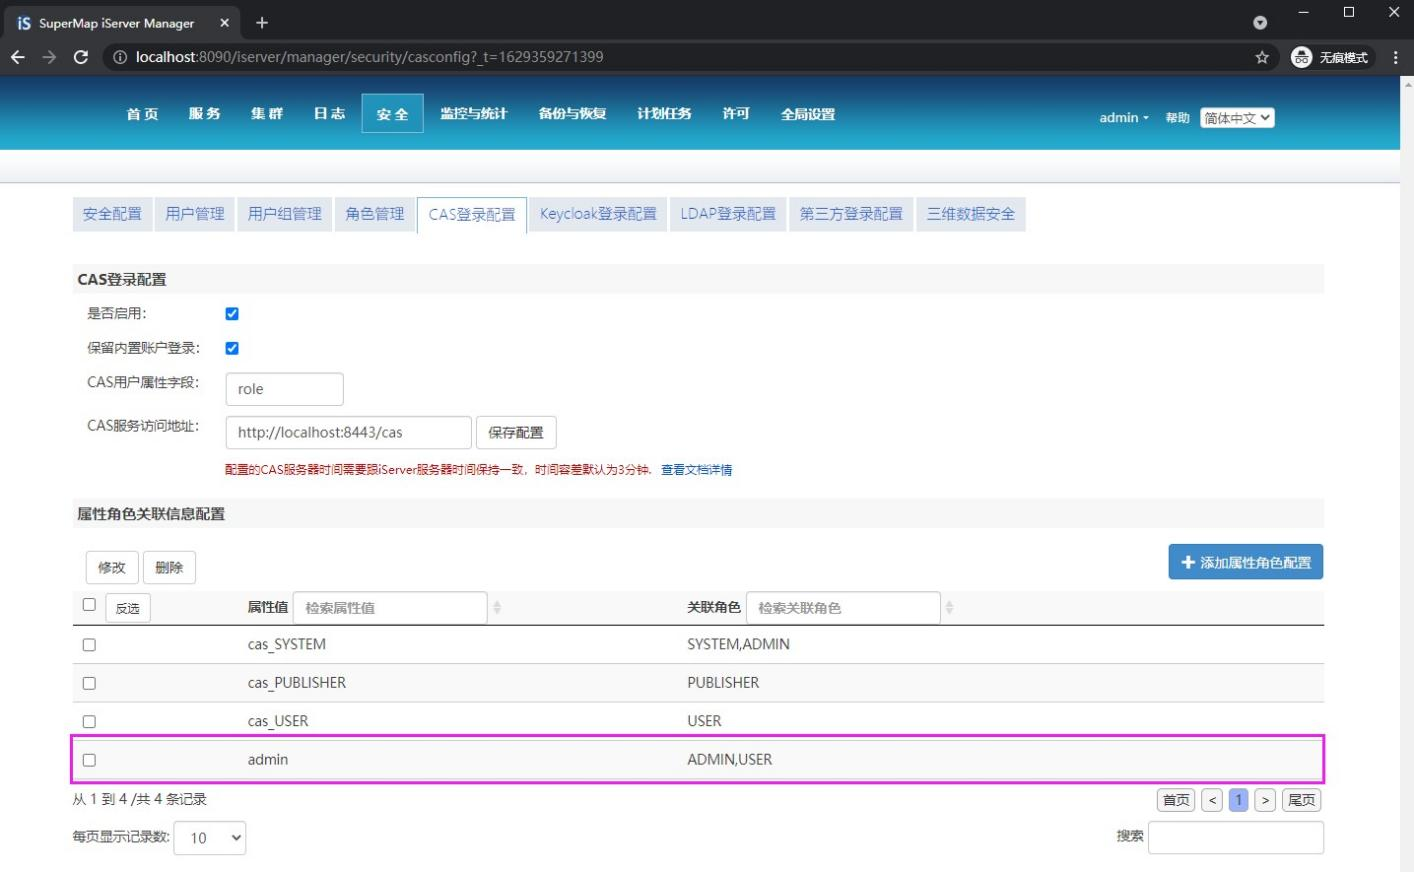Check the cas_PUBLISHER row checkbox

click(x=89, y=683)
